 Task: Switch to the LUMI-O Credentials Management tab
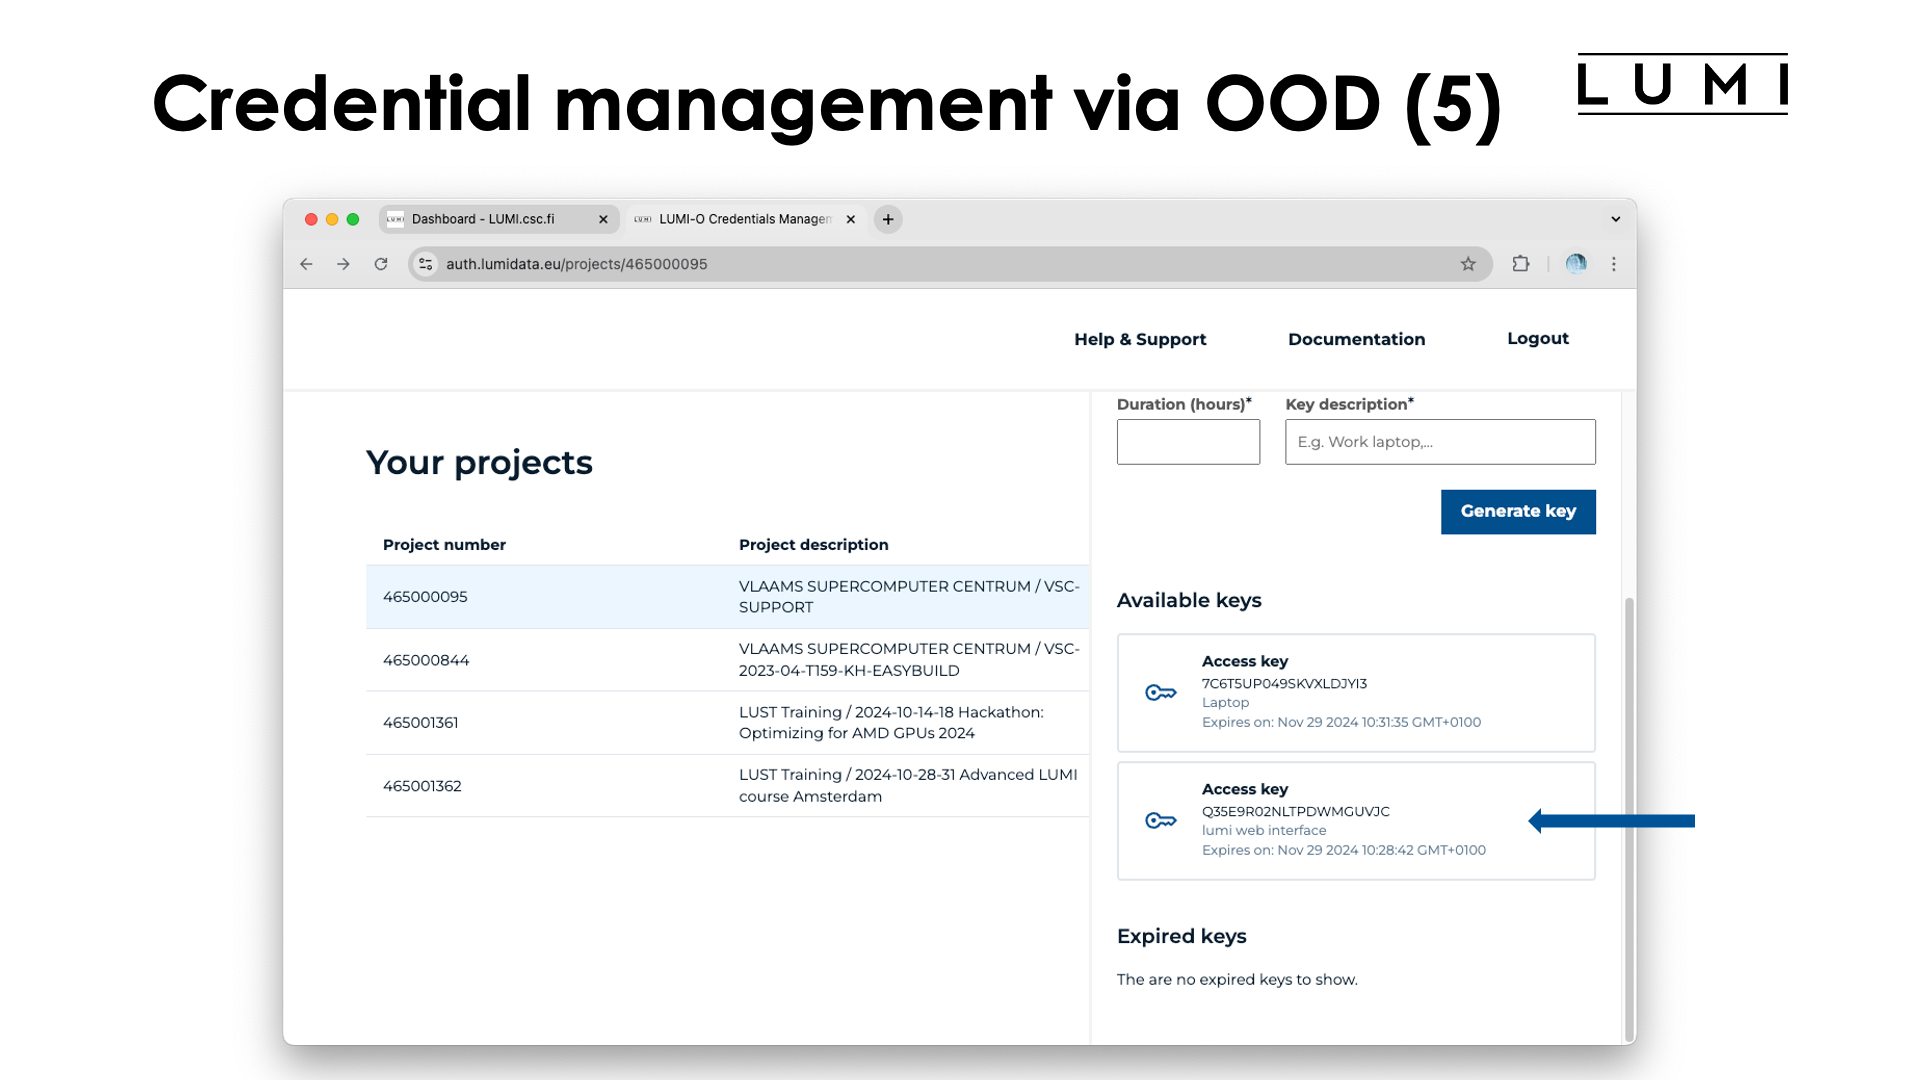[x=744, y=219]
